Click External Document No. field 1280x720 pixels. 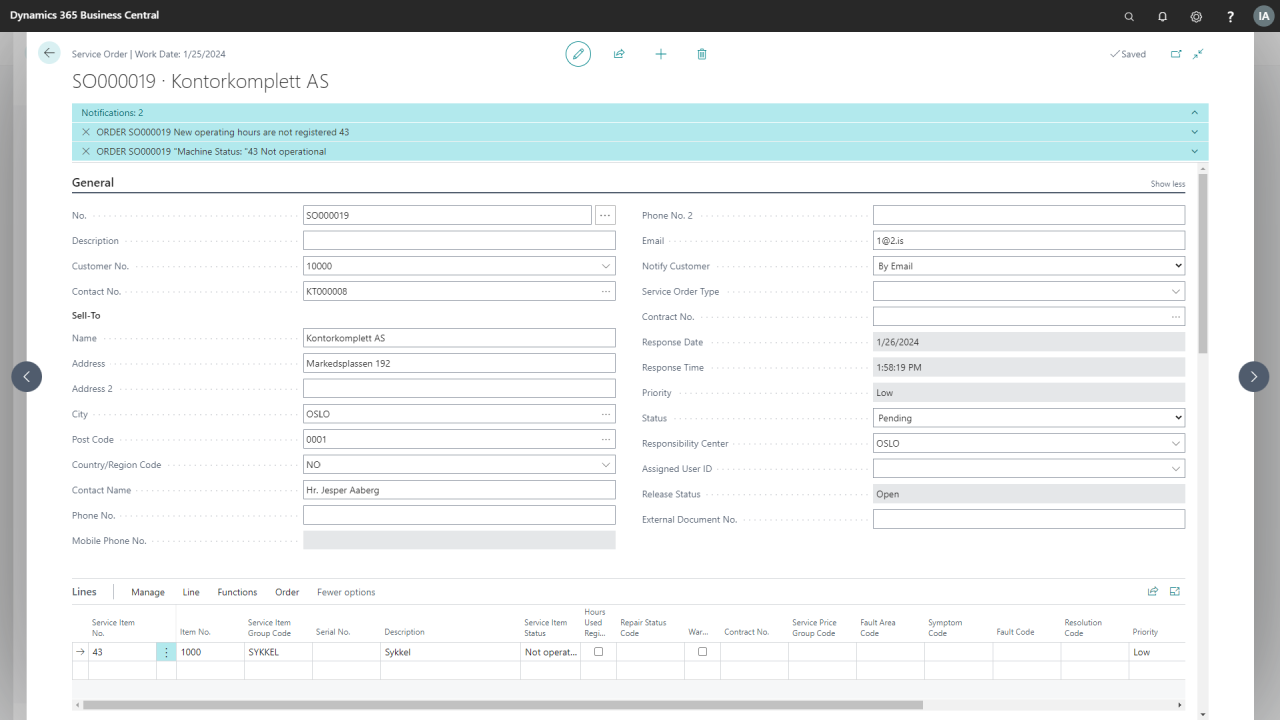pos(1029,520)
